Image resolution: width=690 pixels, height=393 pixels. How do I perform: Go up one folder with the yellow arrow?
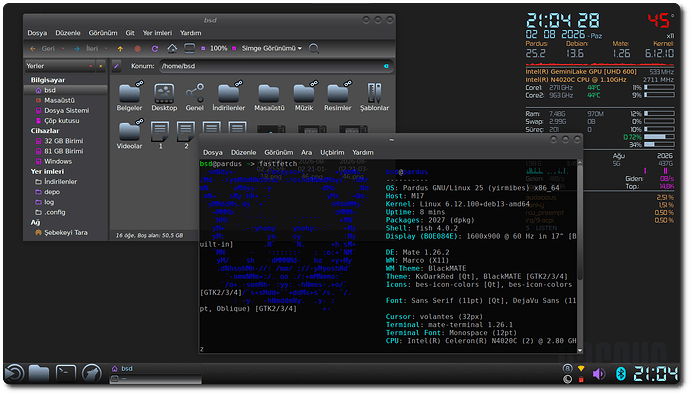click(120, 48)
